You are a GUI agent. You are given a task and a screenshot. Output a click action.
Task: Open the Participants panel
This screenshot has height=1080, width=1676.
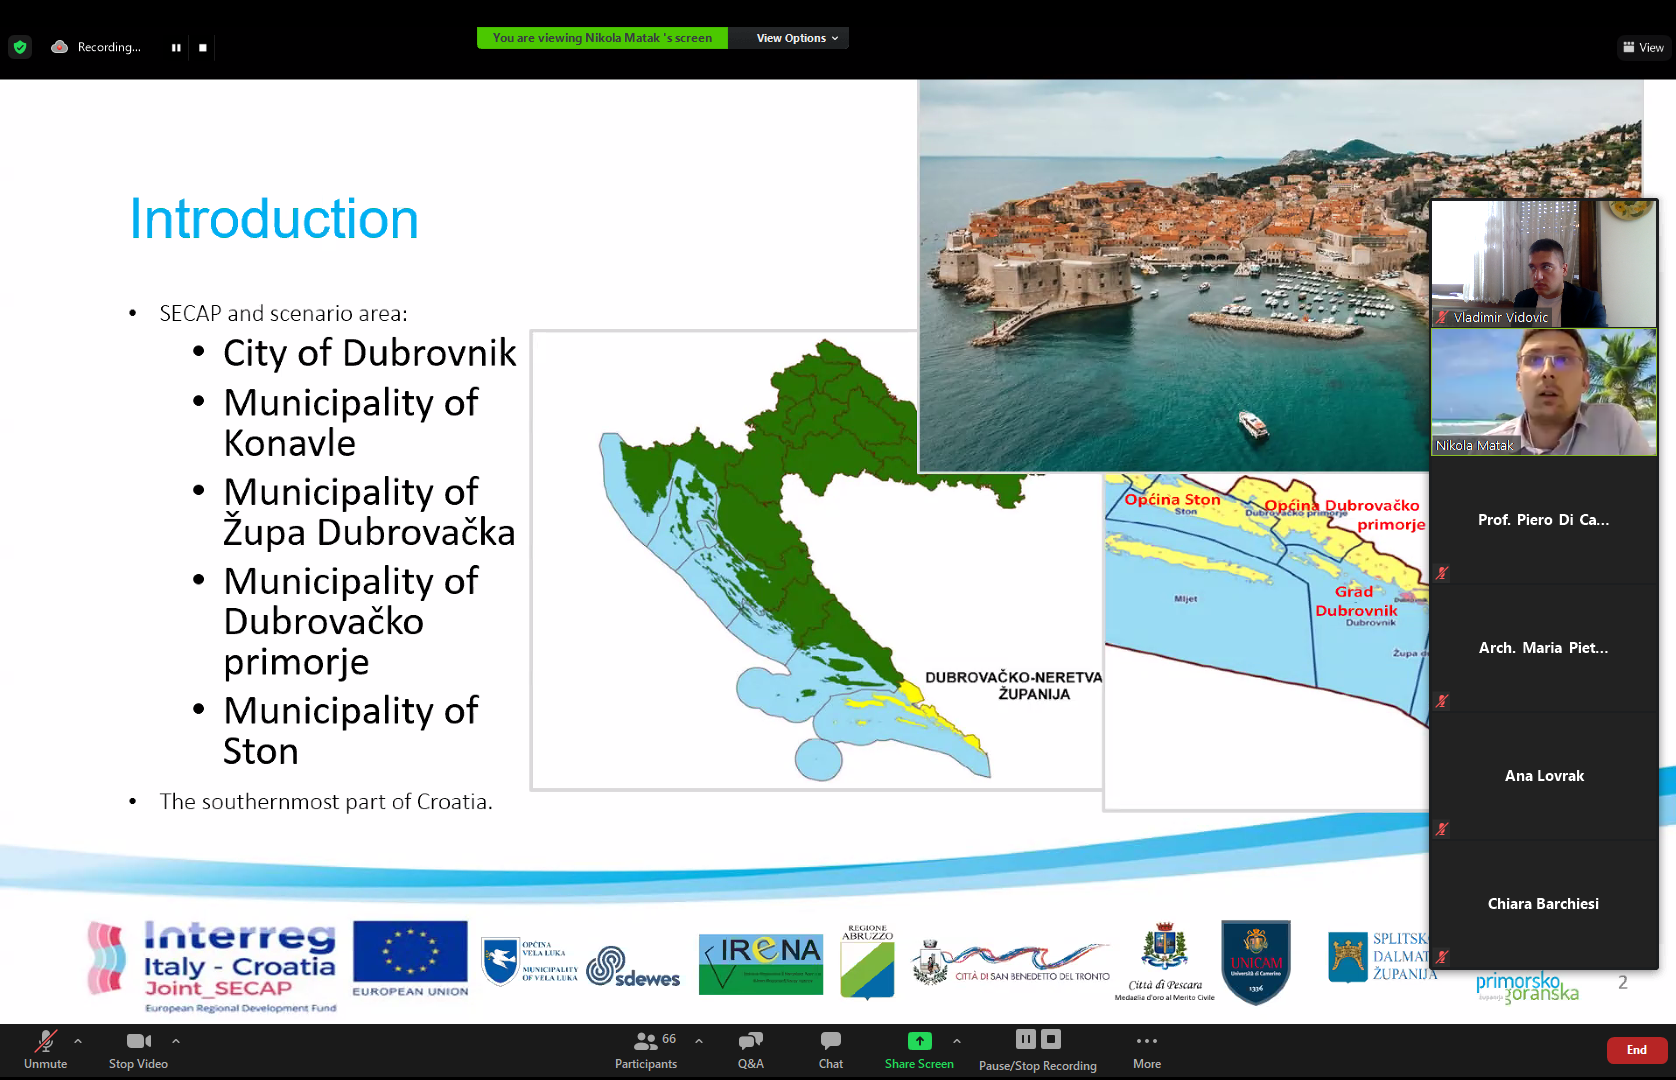pyautogui.click(x=646, y=1049)
